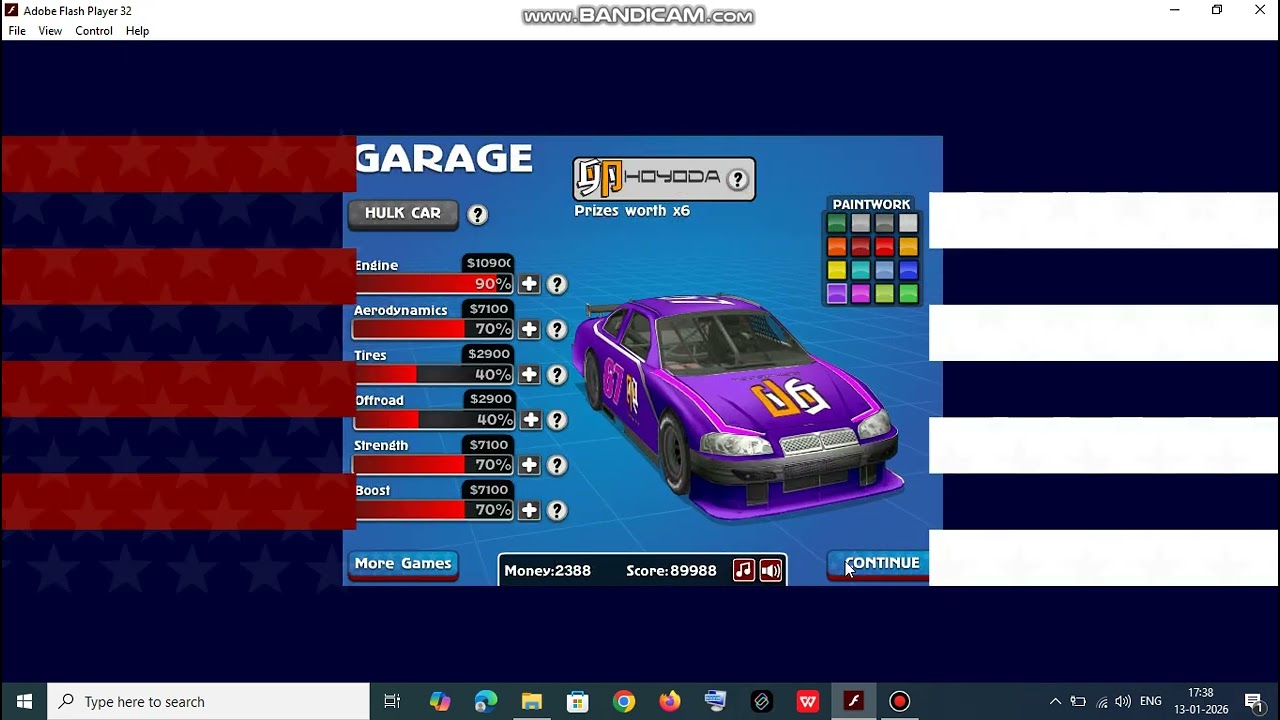Upgrade Engine with its plus button
The width and height of the screenshot is (1280, 720).
tap(529, 284)
